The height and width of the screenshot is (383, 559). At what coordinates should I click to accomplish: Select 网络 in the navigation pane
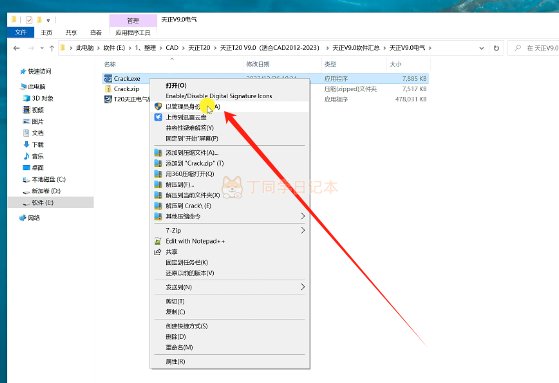(x=34, y=218)
